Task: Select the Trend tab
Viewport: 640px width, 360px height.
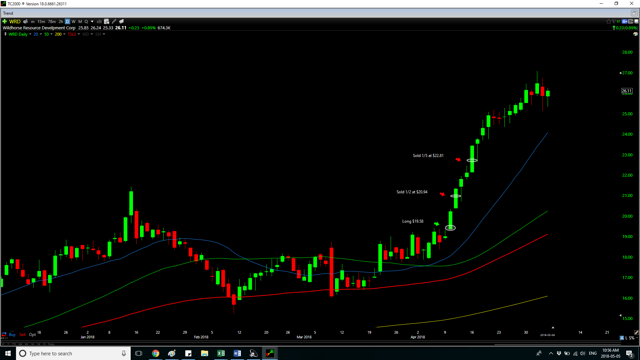Action: pos(8,13)
